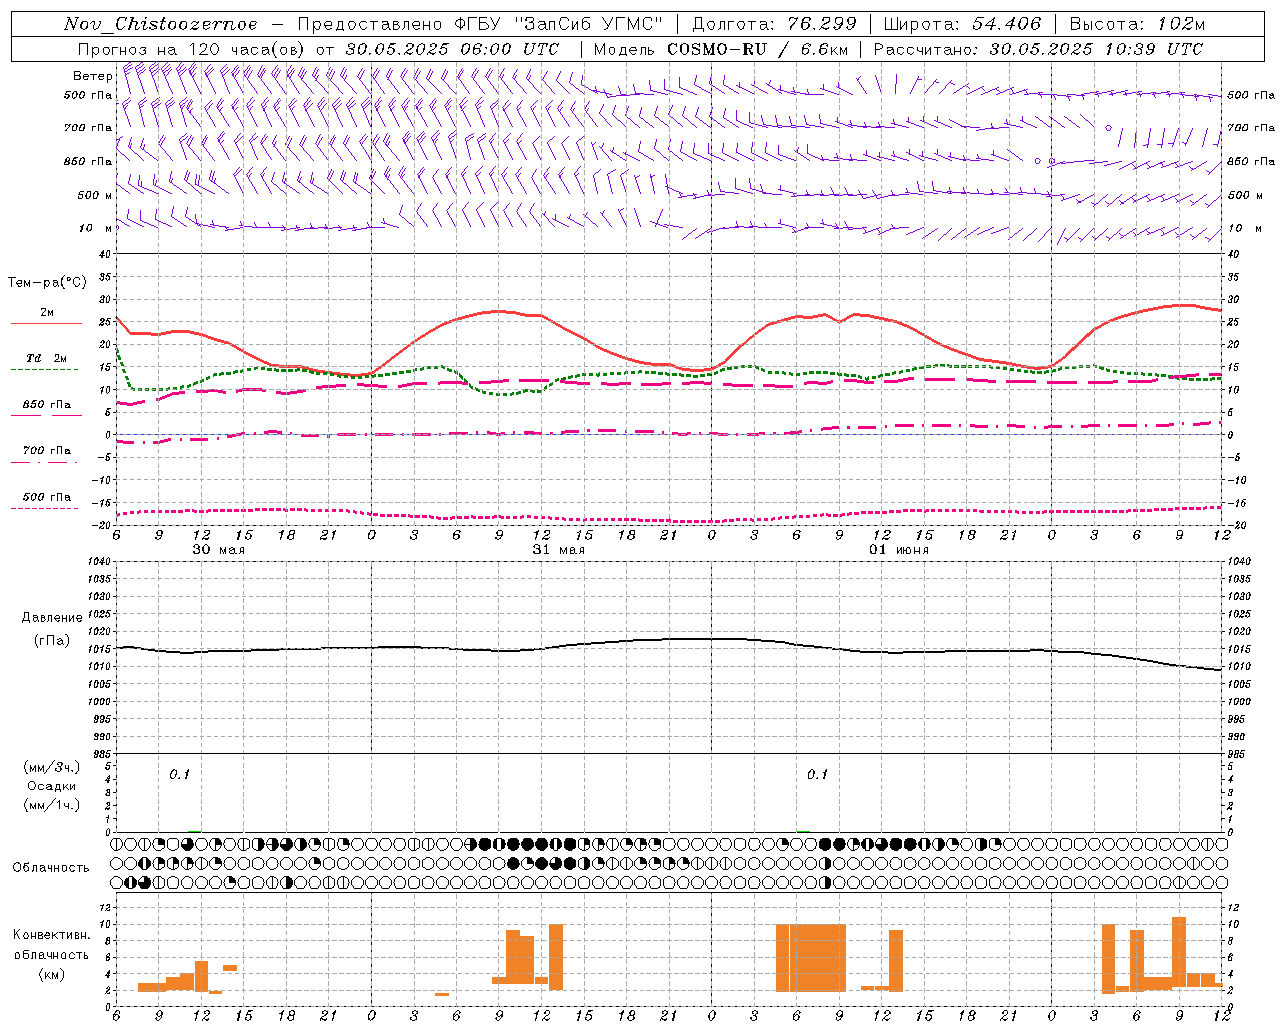Click the 31 мая date label
This screenshot has width=1280, height=1024.
pyautogui.click(x=559, y=550)
